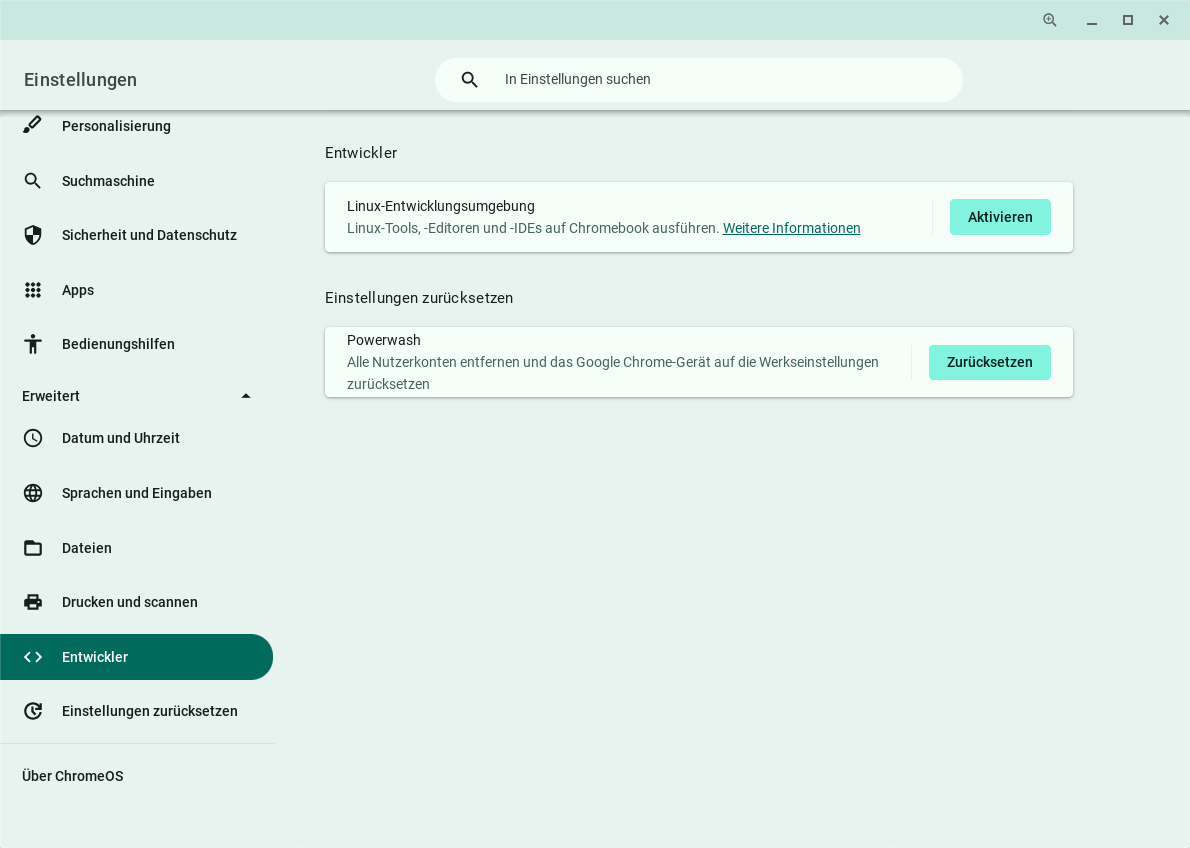Maximize the settings window
Viewport: 1190px width, 848px height.
click(x=1128, y=20)
